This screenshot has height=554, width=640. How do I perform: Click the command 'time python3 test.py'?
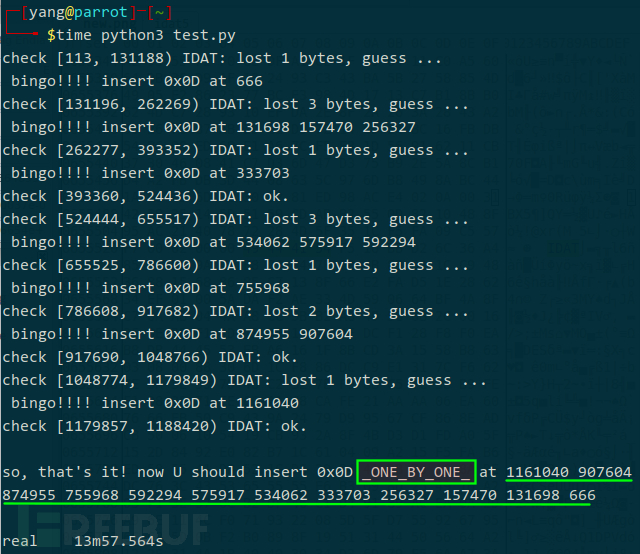[x=146, y=35]
